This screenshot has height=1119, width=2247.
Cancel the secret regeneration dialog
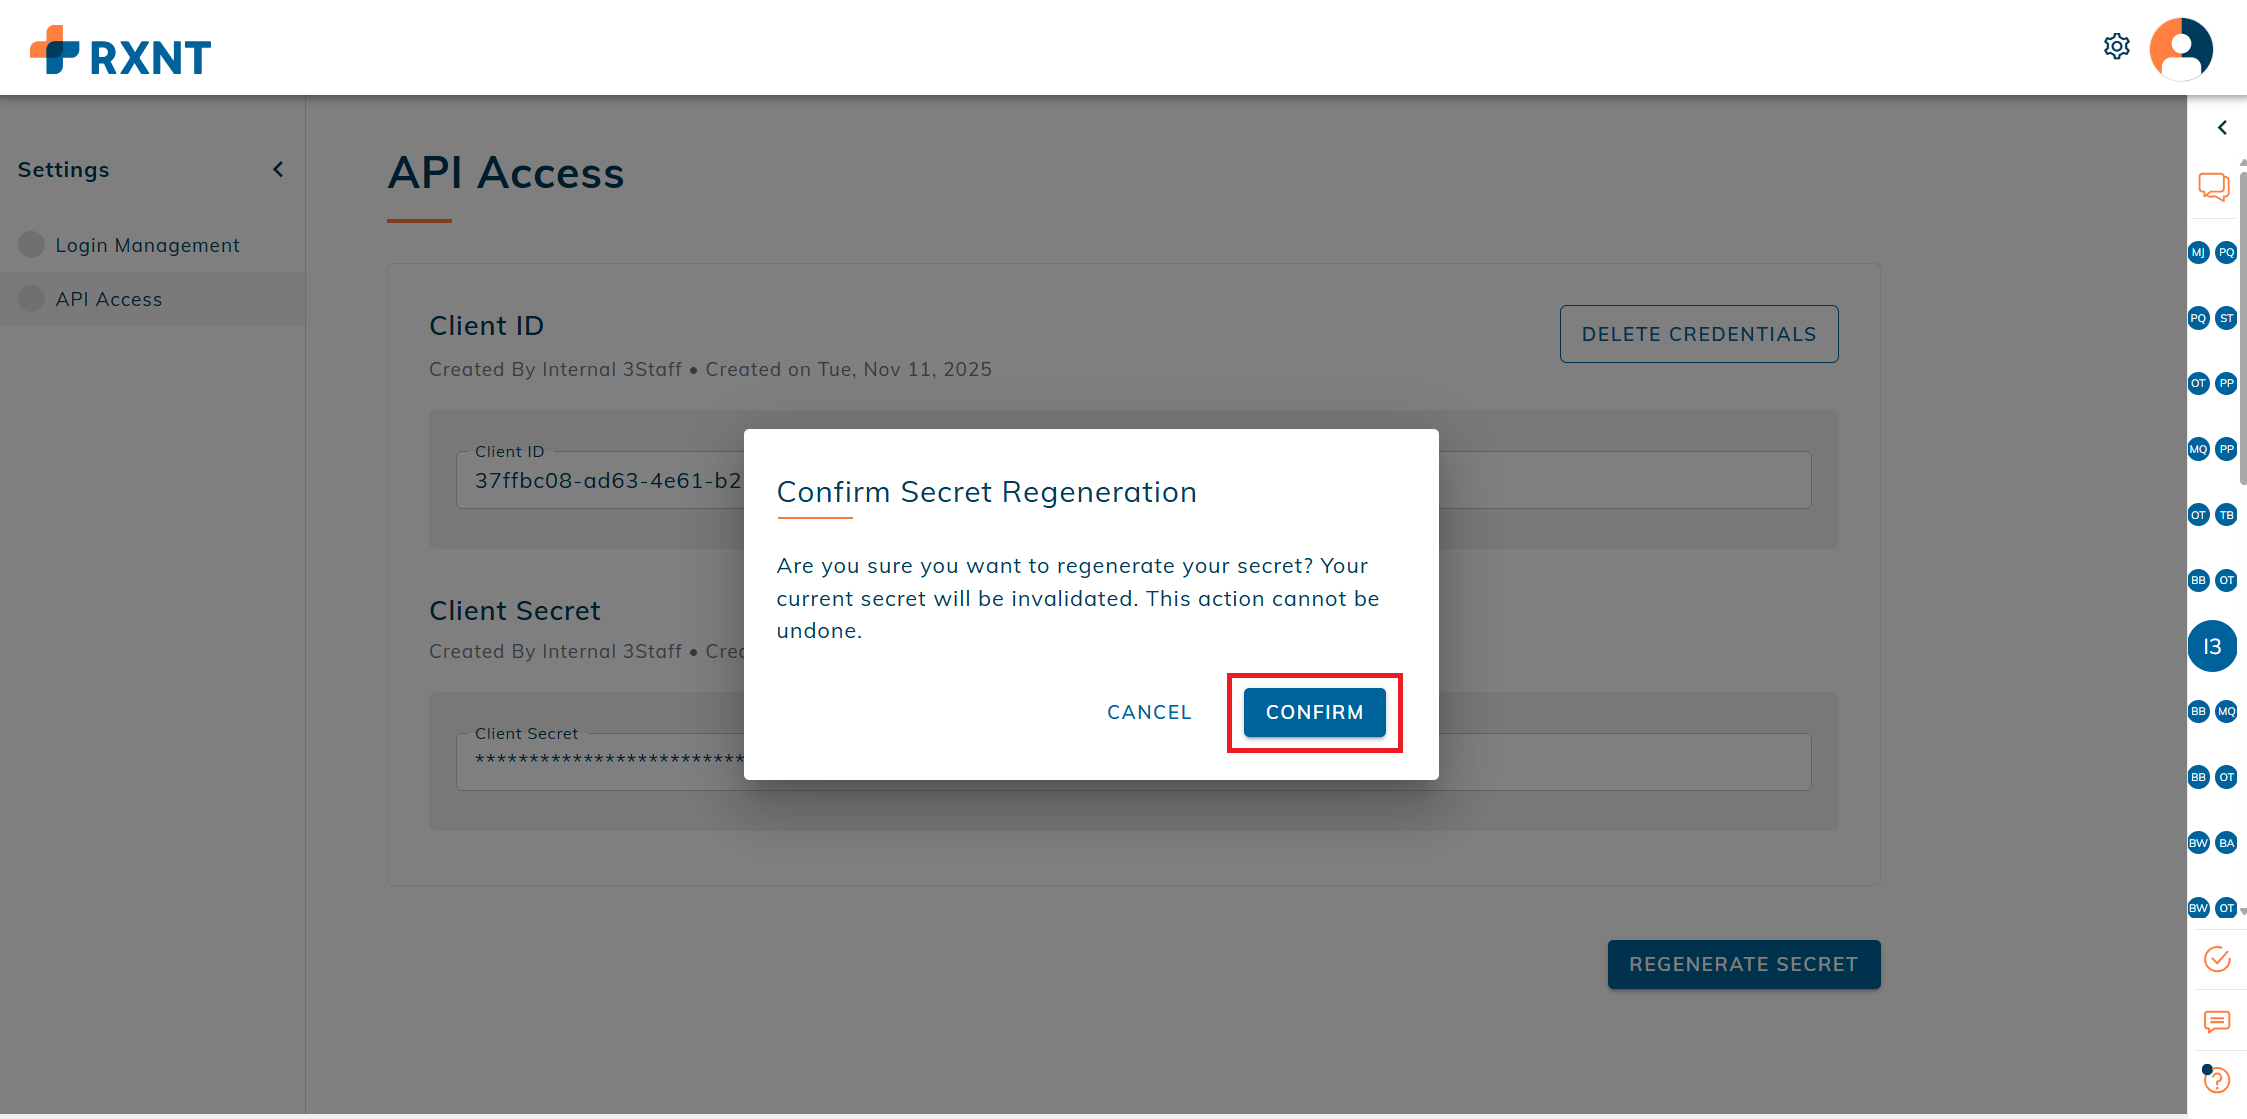(x=1149, y=712)
